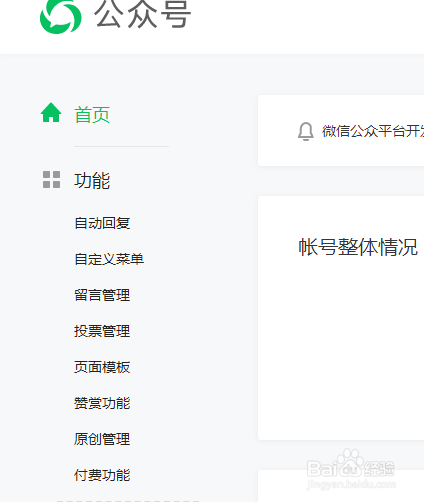Open 页面模板 in the sidebar
The height and width of the screenshot is (502, 424).
click(x=102, y=367)
